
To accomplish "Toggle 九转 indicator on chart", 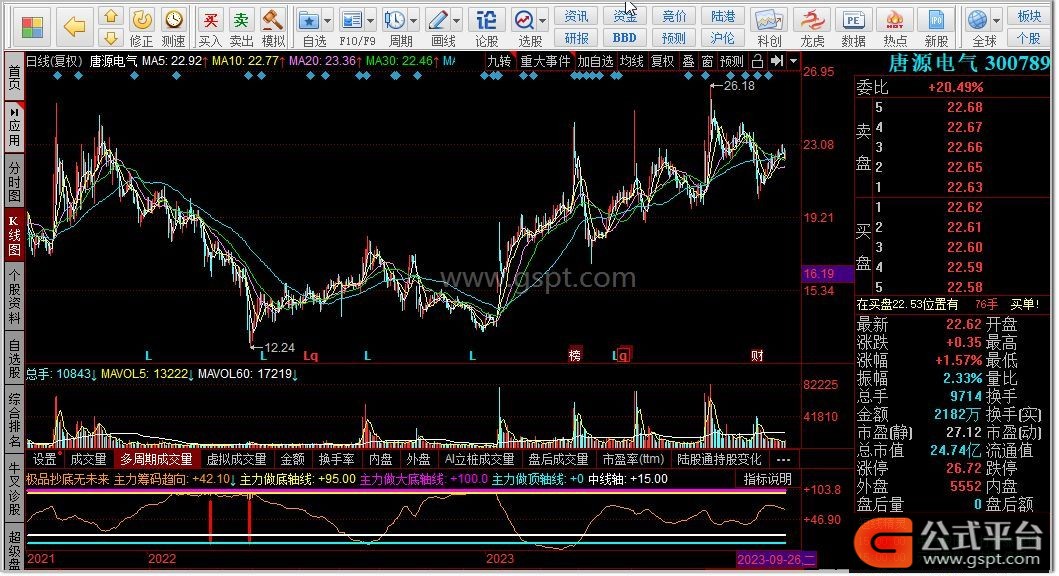I will point(499,61).
